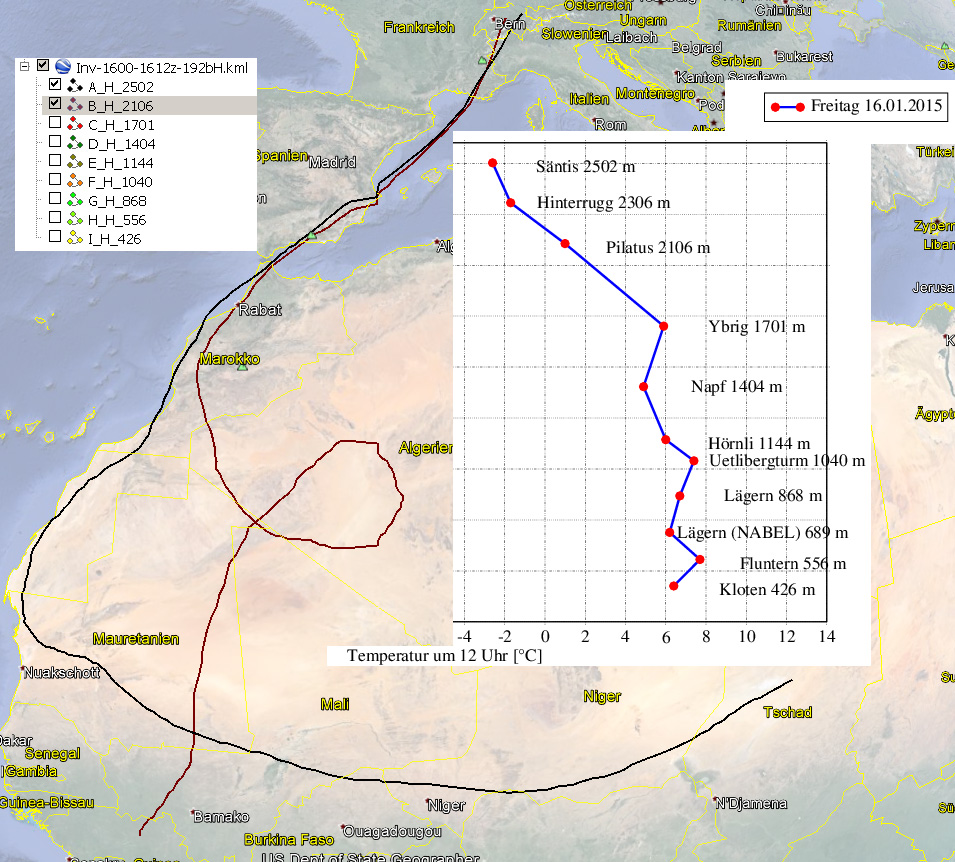Click the green triangle marker in southern France

tap(482, 60)
